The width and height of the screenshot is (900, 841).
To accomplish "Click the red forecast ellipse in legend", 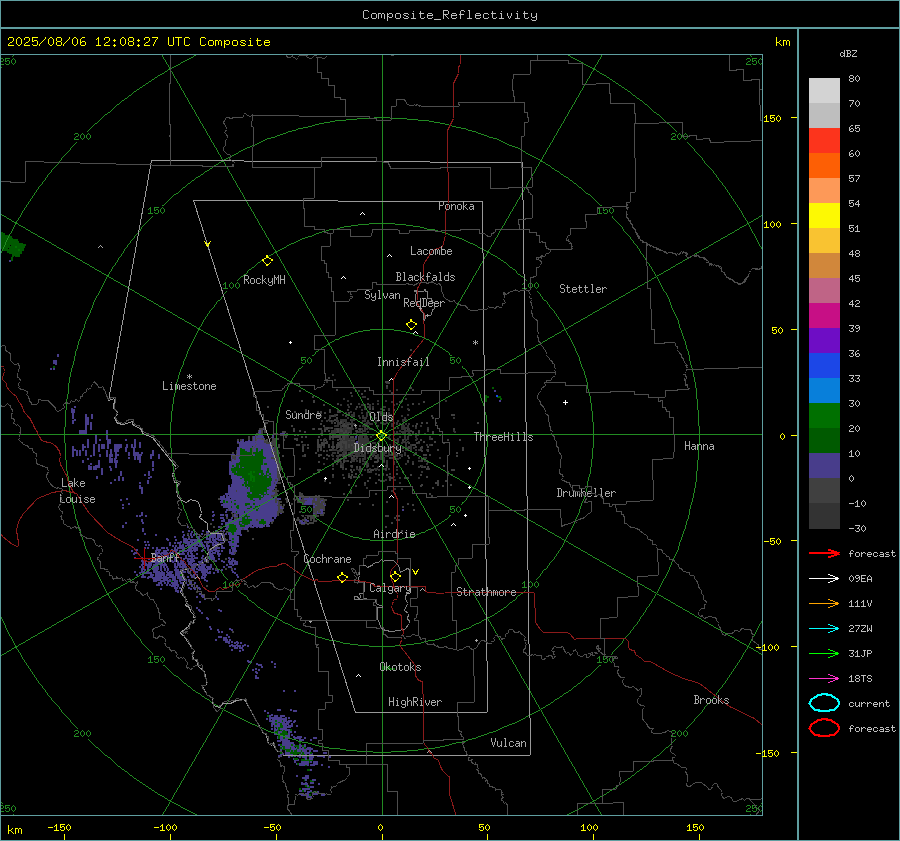I will [824, 728].
